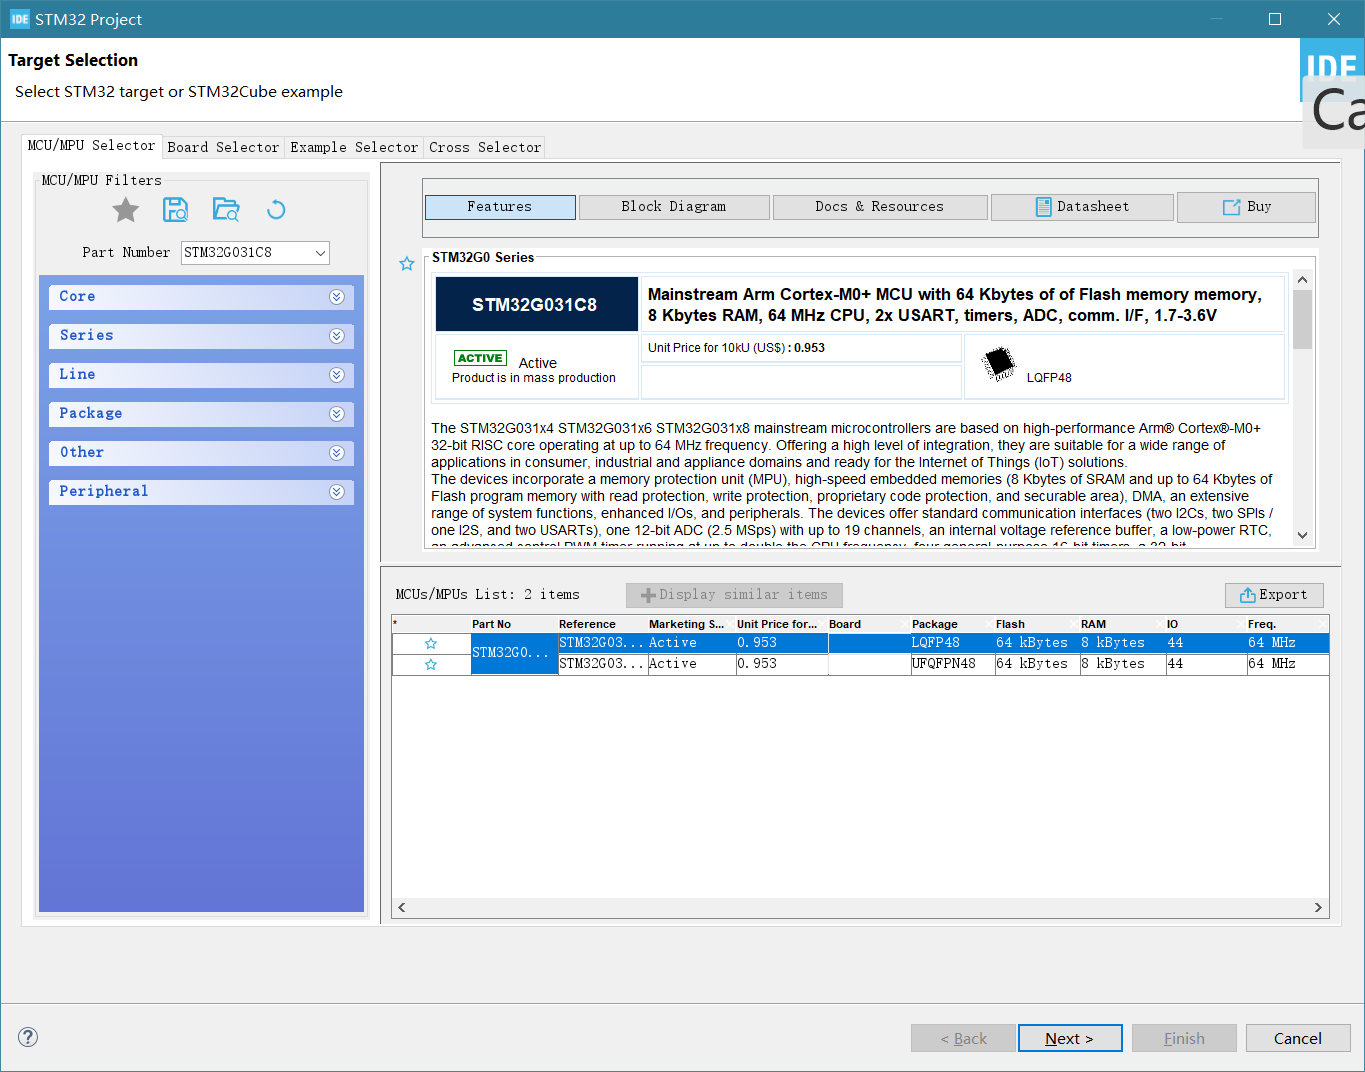Viewport: 1365px width, 1072px height.
Task: Open the Block Diagram view
Action: pyautogui.click(x=674, y=207)
